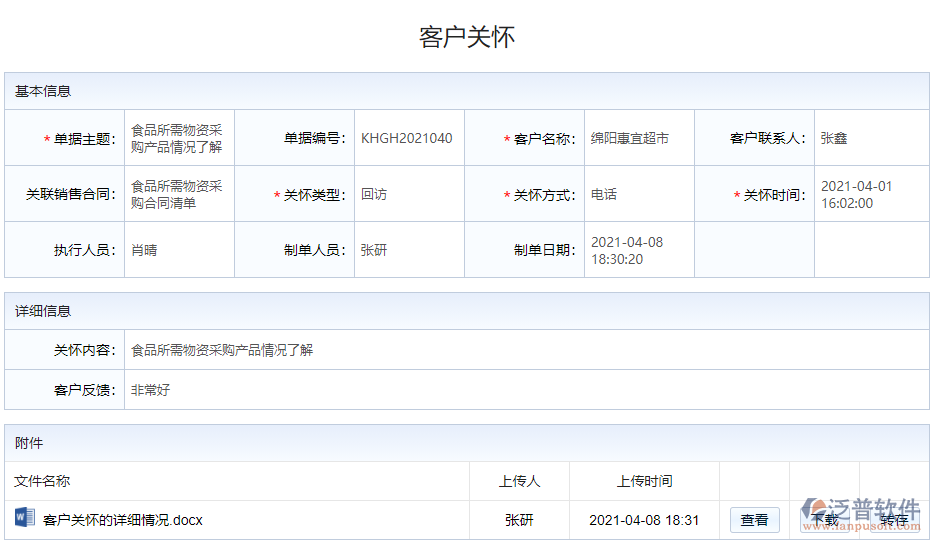Click the 客户反馈 value 非常好
The height and width of the screenshot is (542, 931).
pos(150,390)
